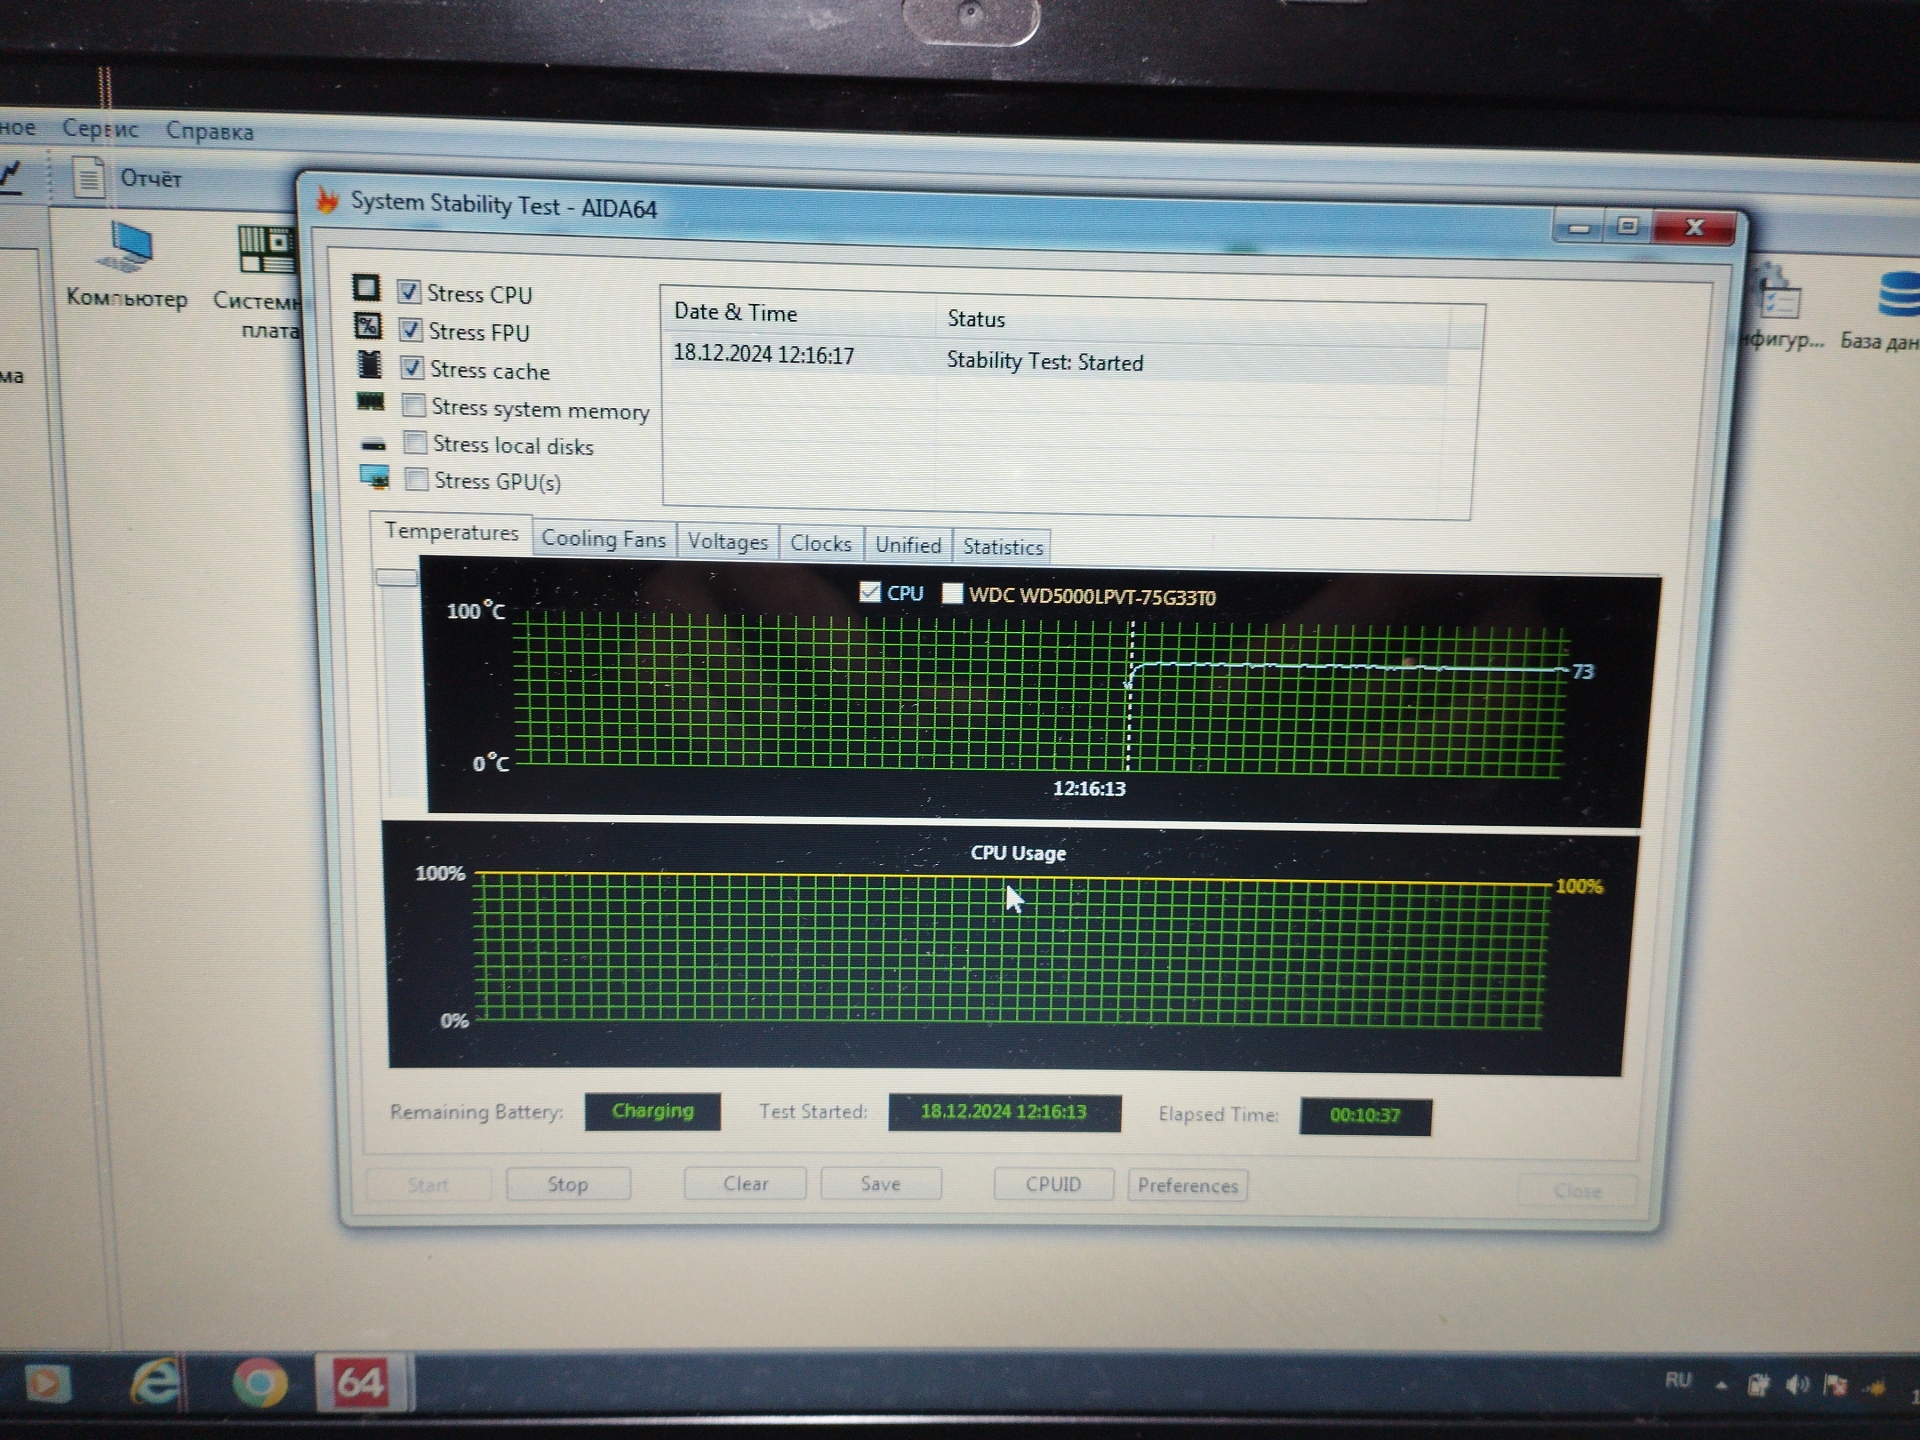
Task: Uncheck the Stress FPU checkbox
Action: [x=410, y=329]
